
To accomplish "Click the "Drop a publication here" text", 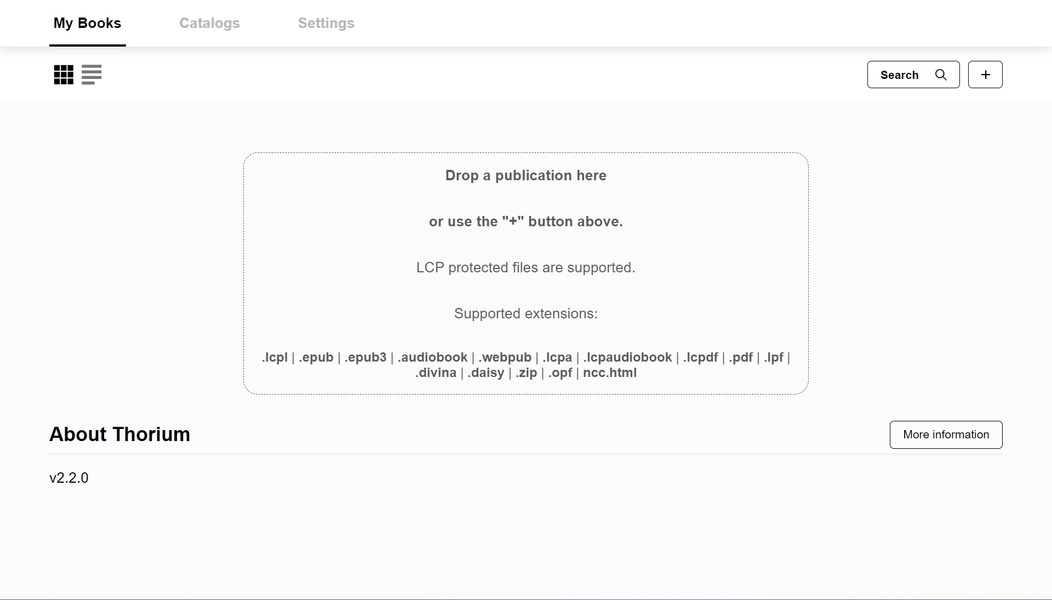I will 526,175.
